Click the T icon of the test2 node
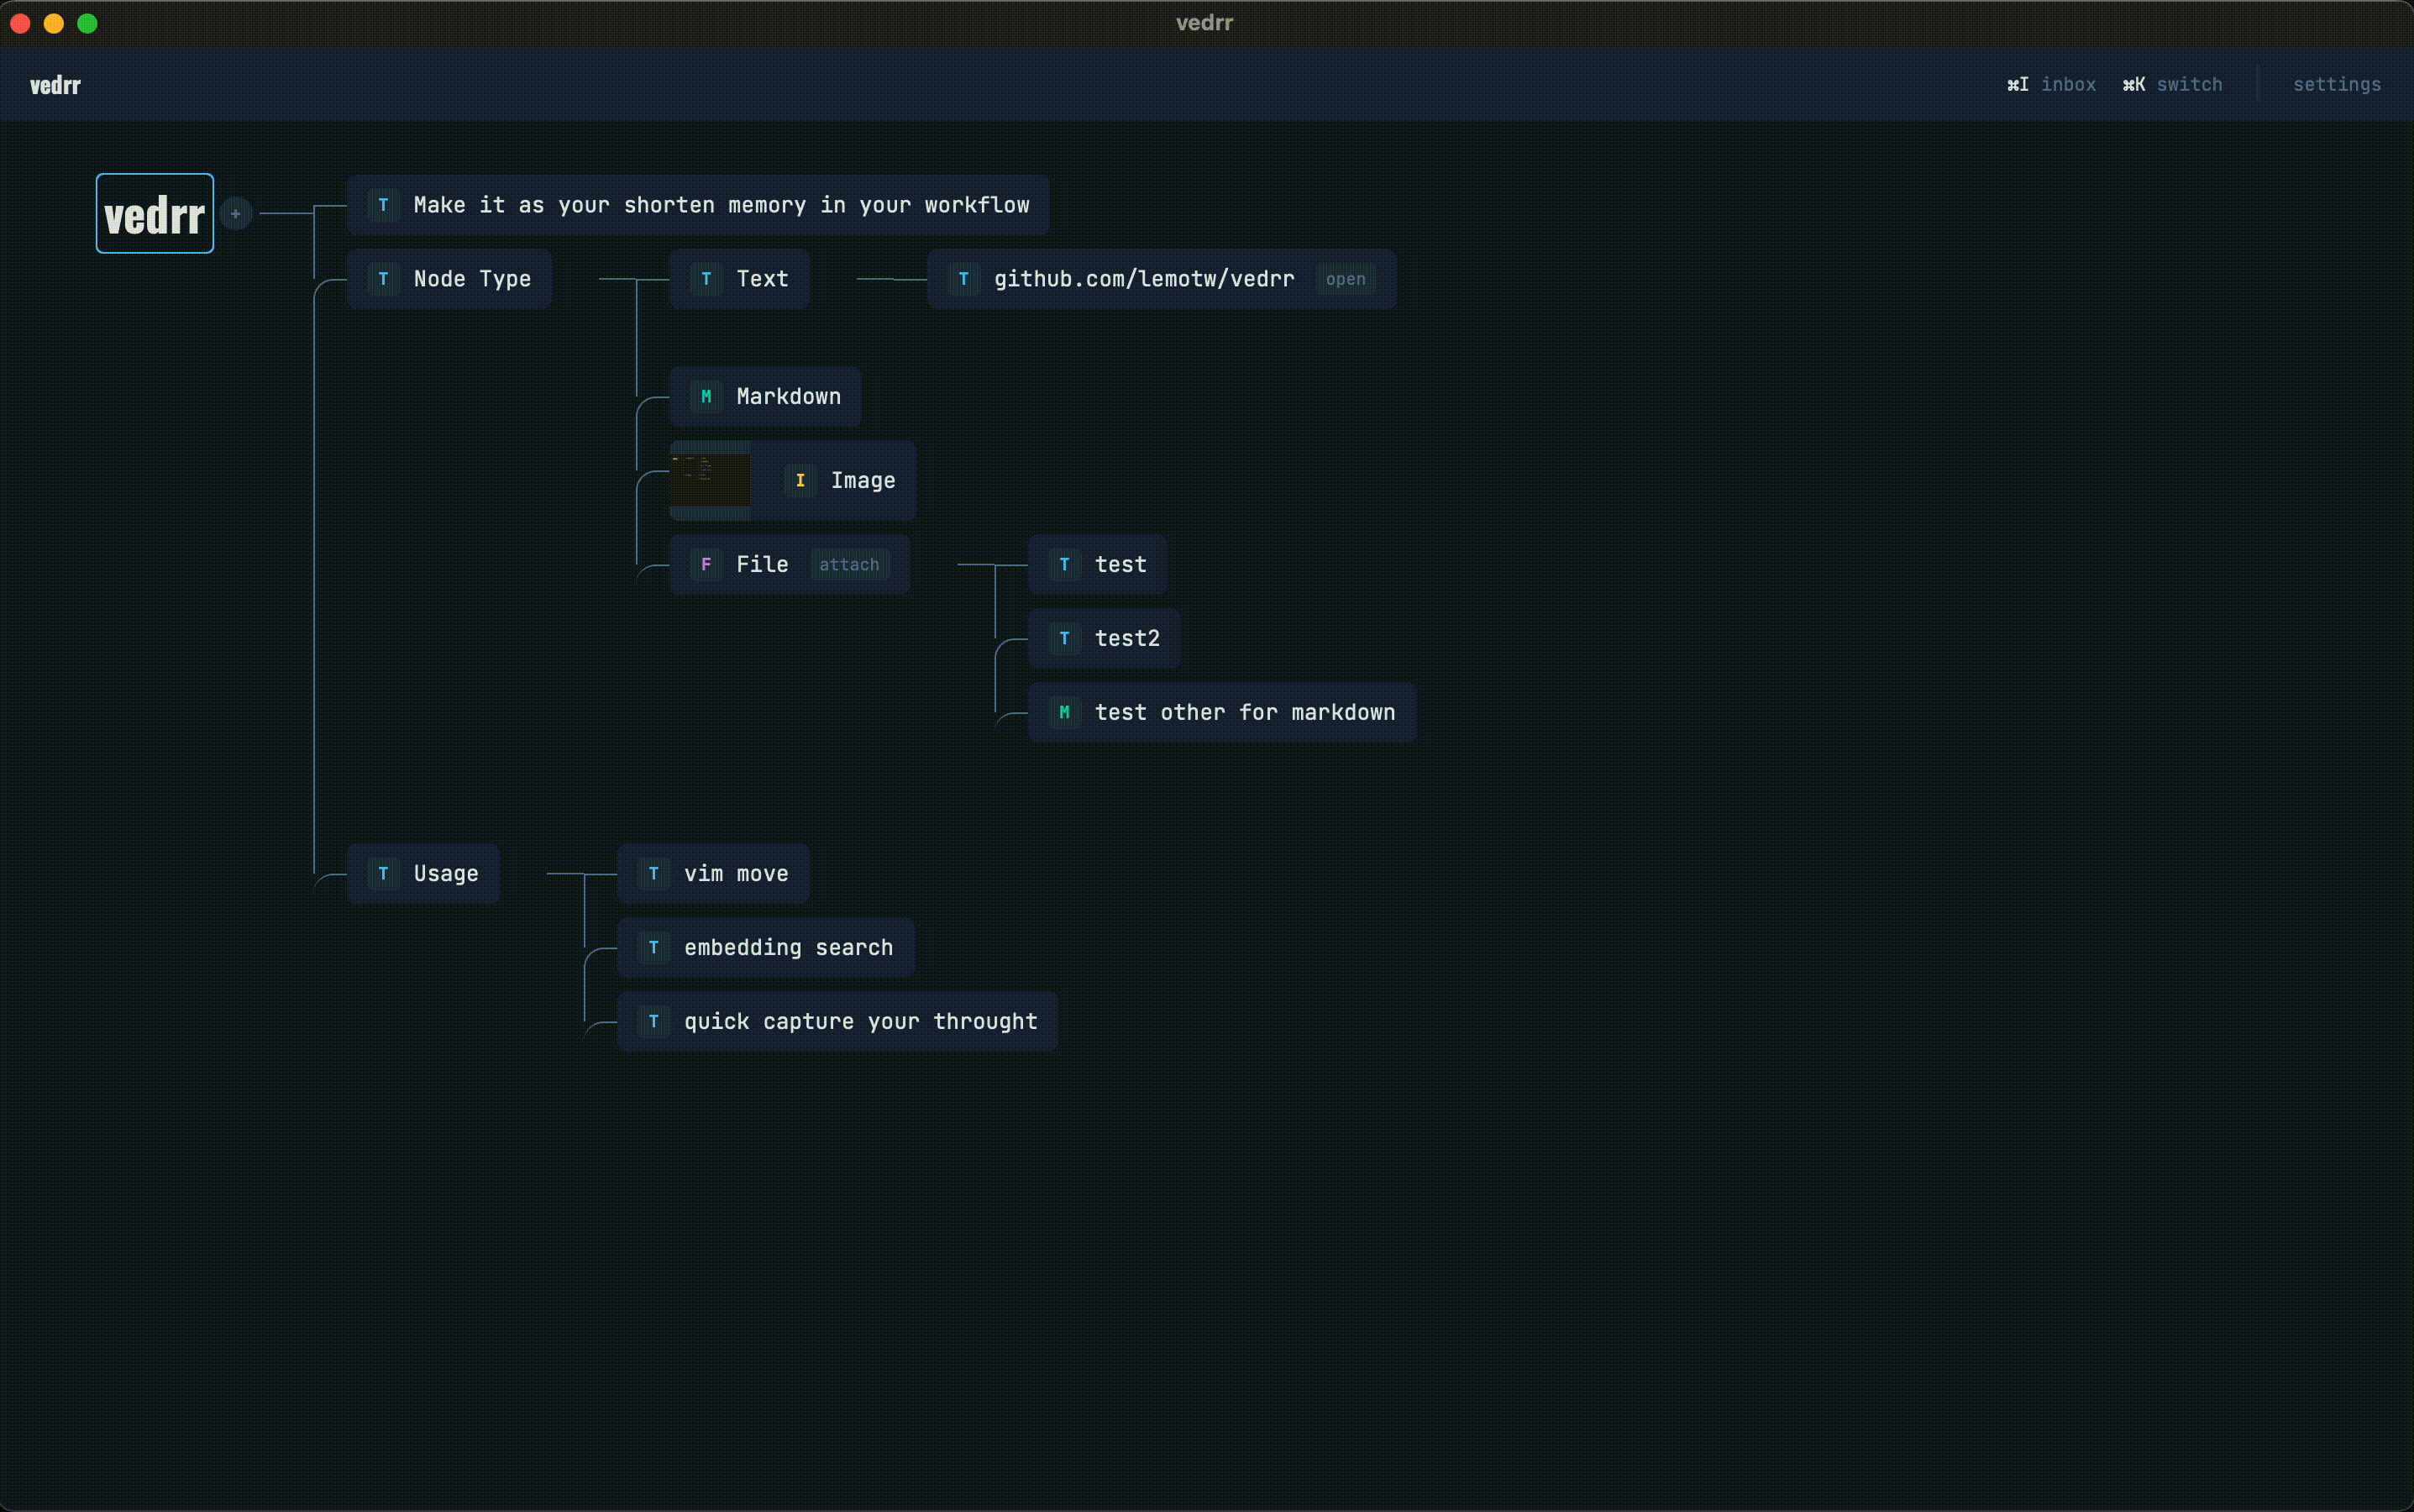2414x1512 pixels. pyautogui.click(x=1064, y=639)
